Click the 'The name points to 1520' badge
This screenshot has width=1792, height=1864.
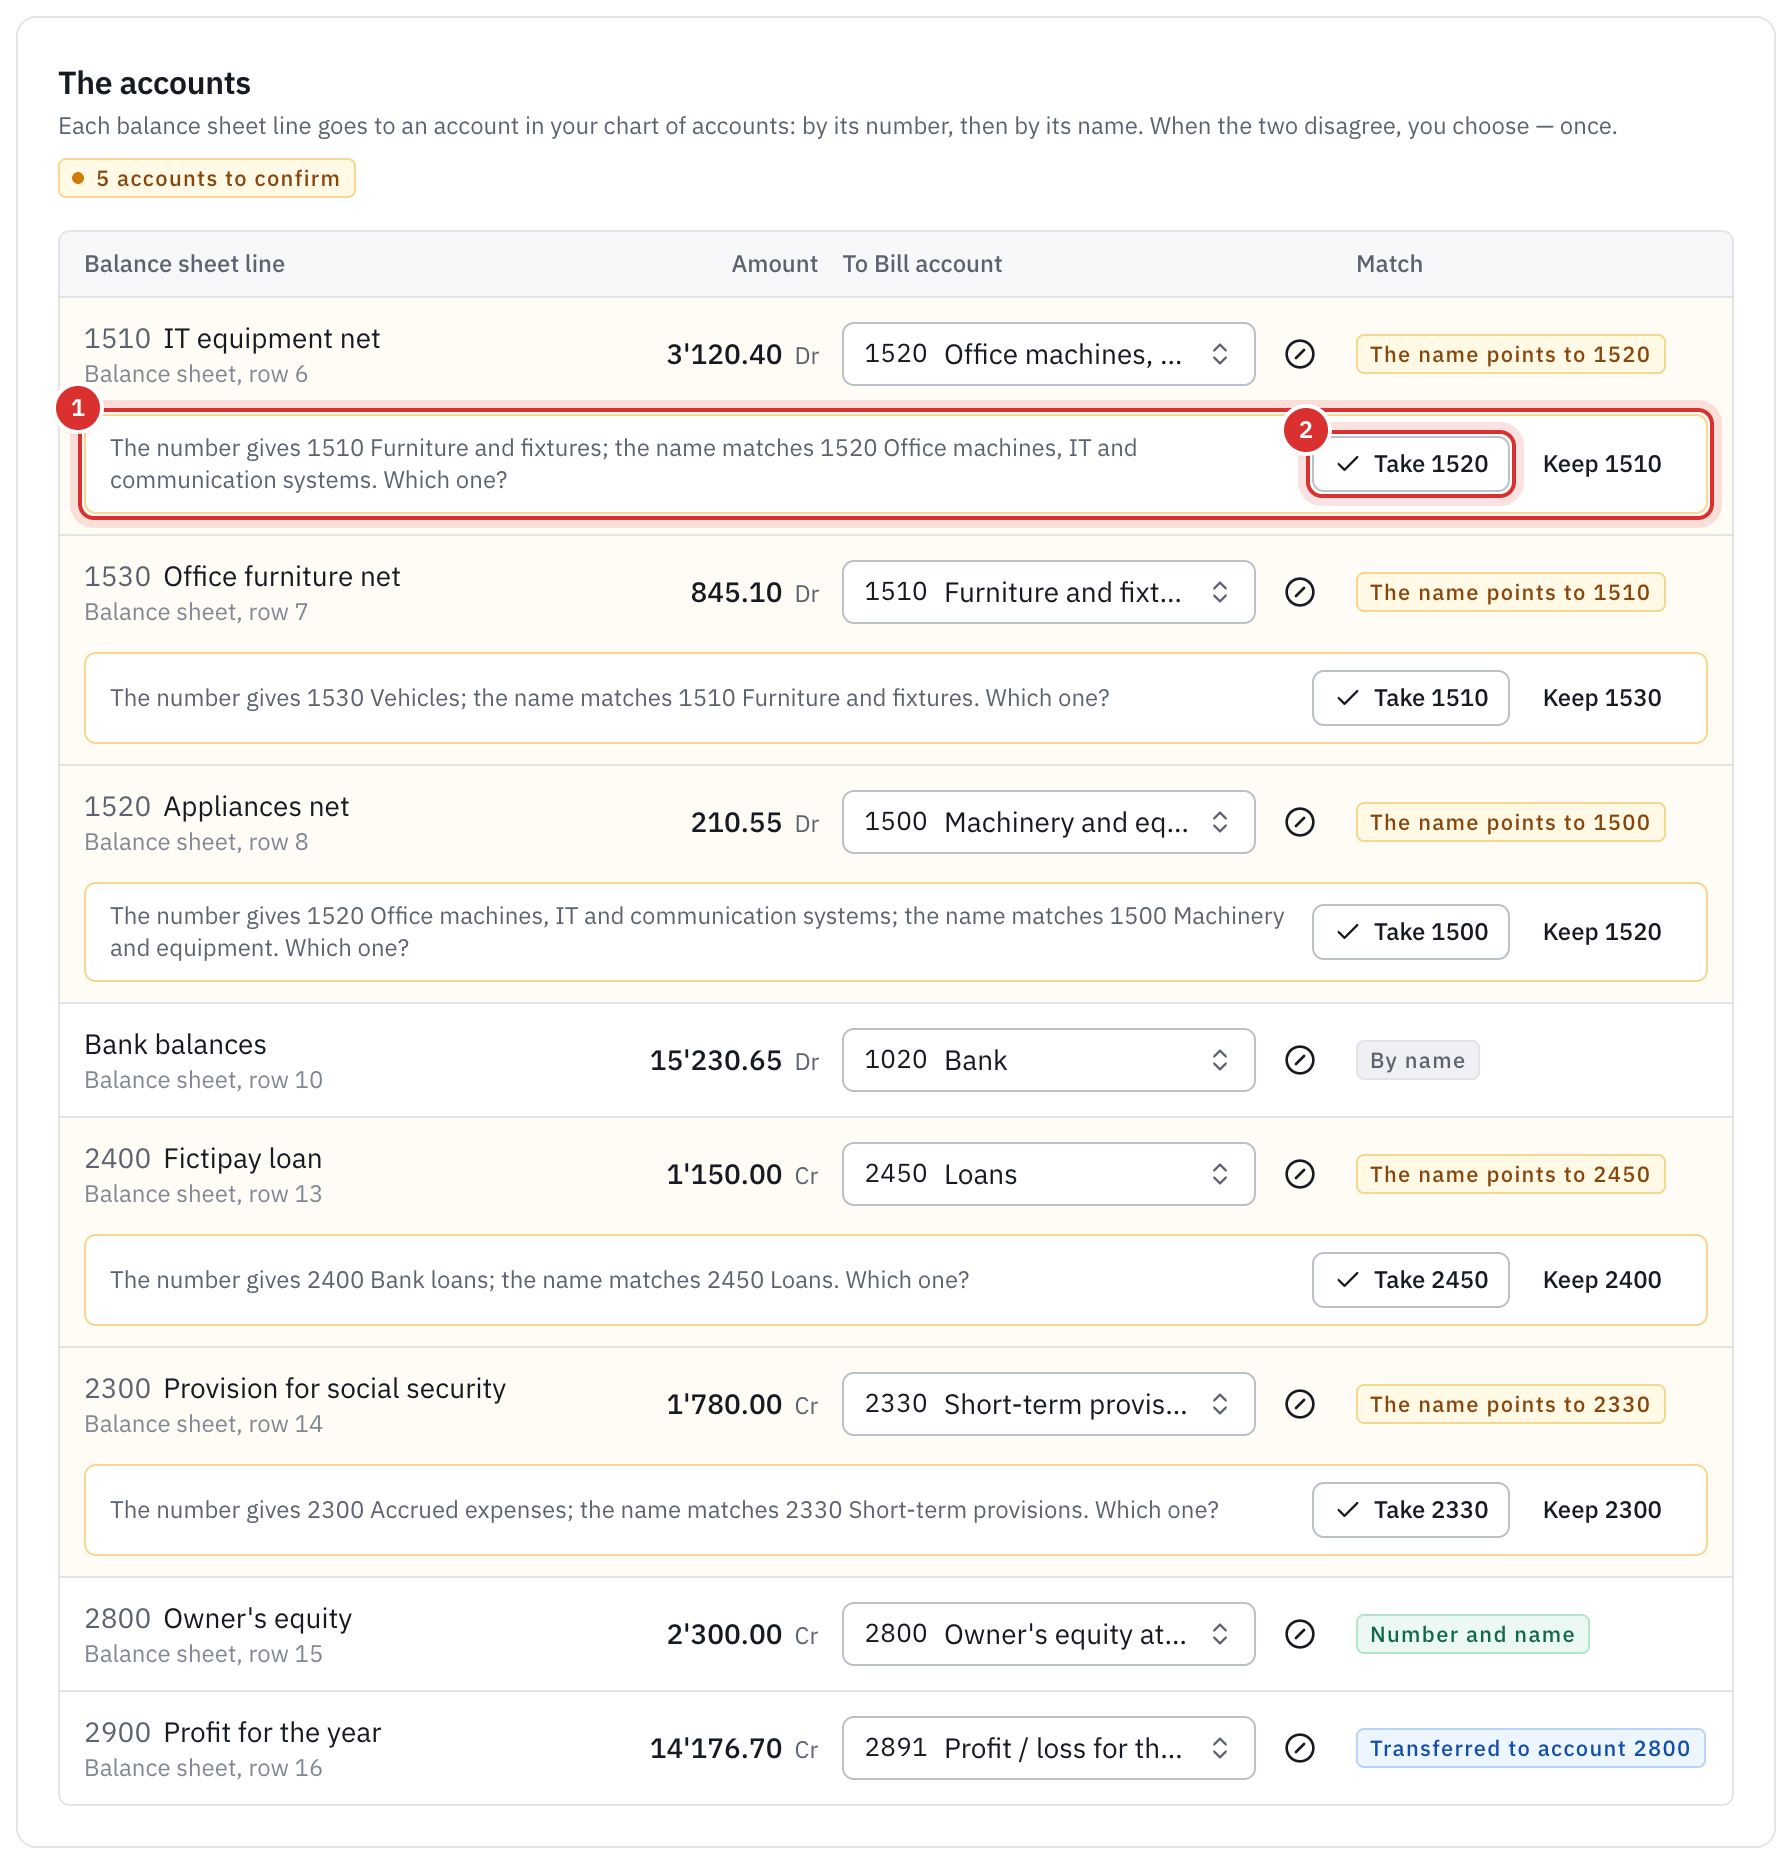[1510, 354]
